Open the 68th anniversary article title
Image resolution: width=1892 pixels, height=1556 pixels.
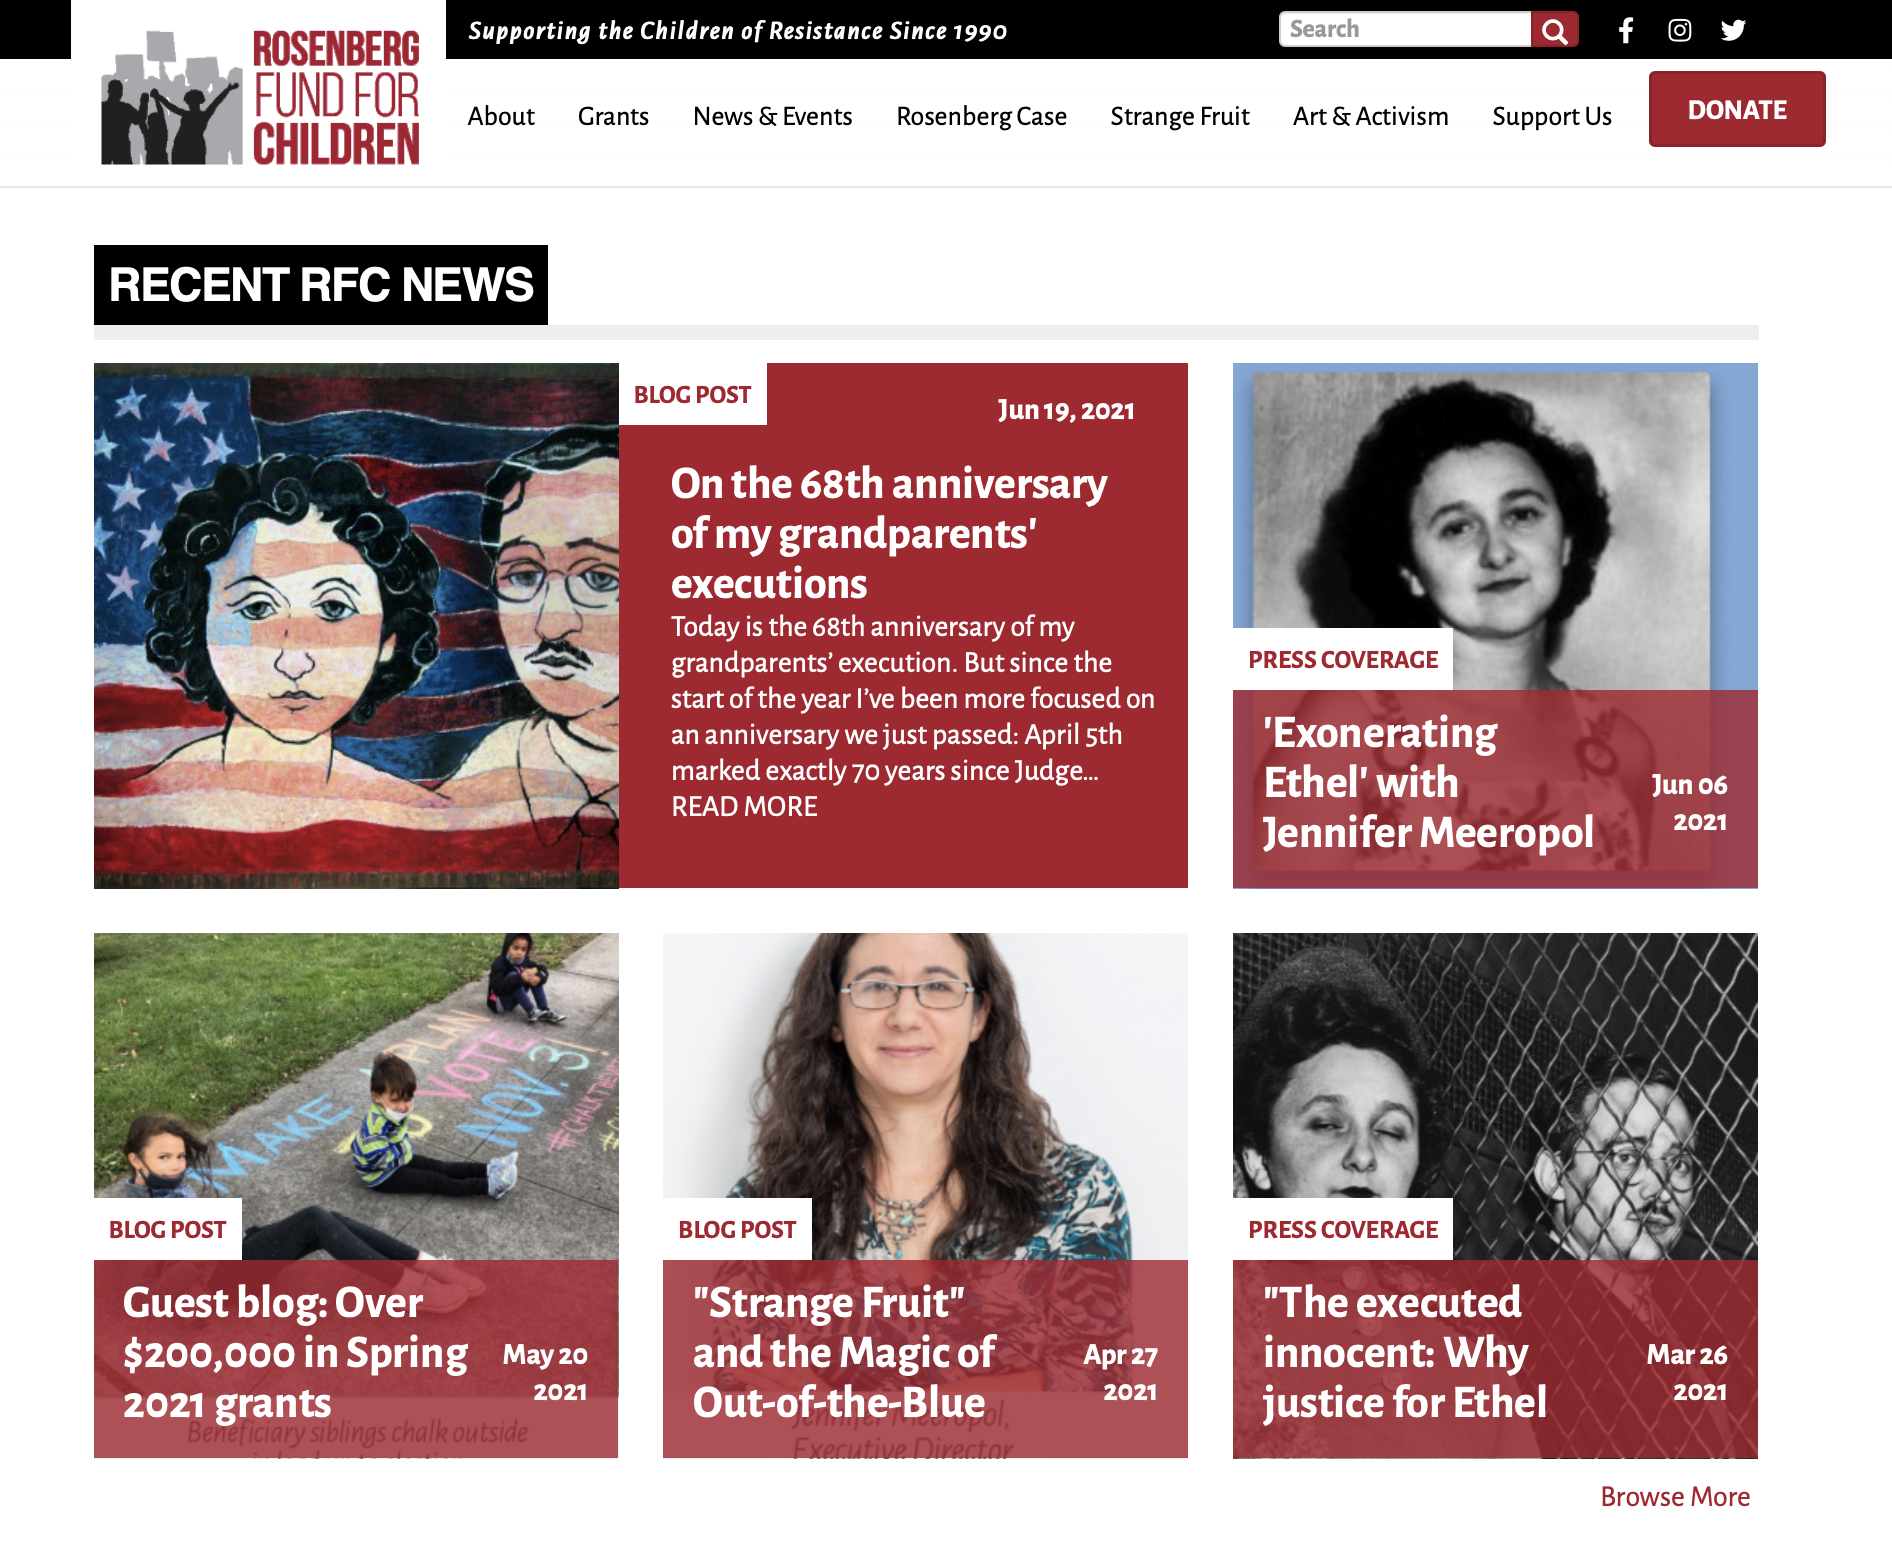(x=889, y=533)
